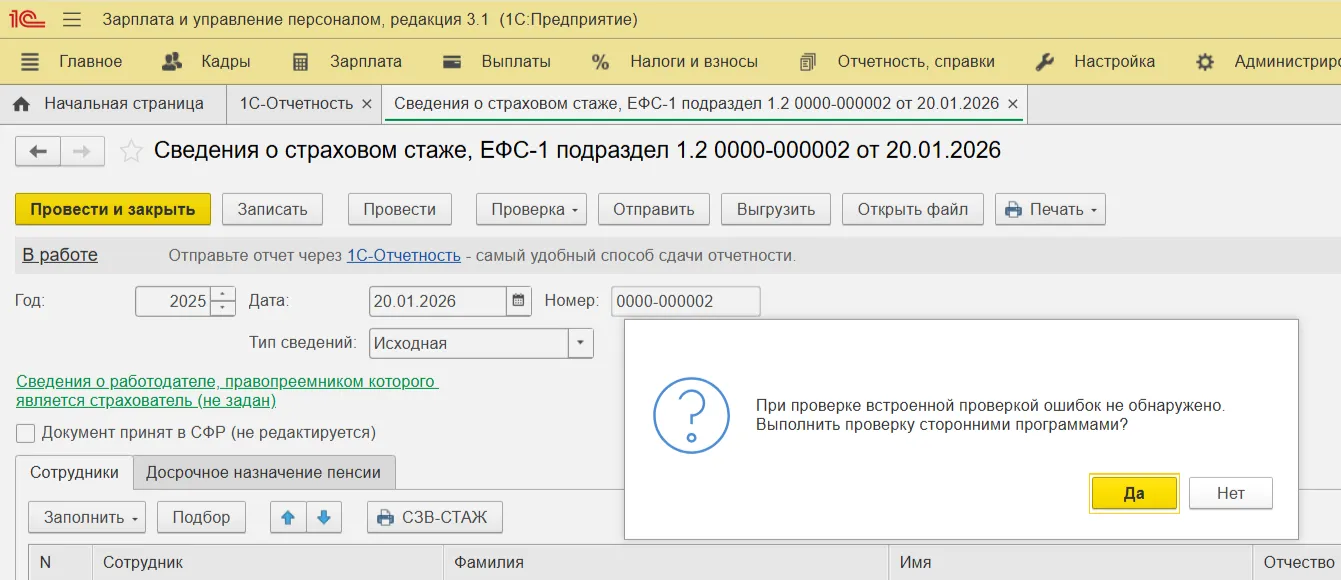
Task: Open the Проверка dropdown button
Action: click(534, 209)
